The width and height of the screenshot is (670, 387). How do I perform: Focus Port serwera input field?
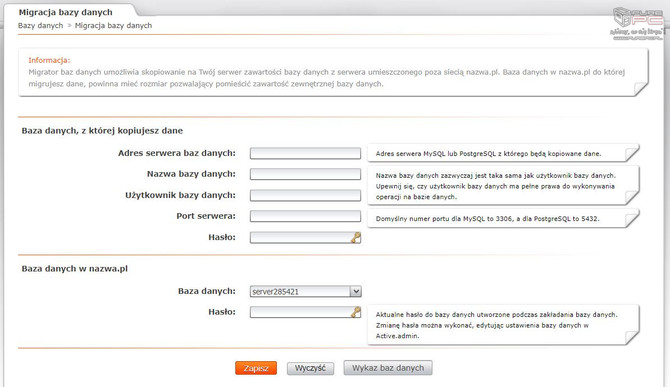tap(305, 216)
